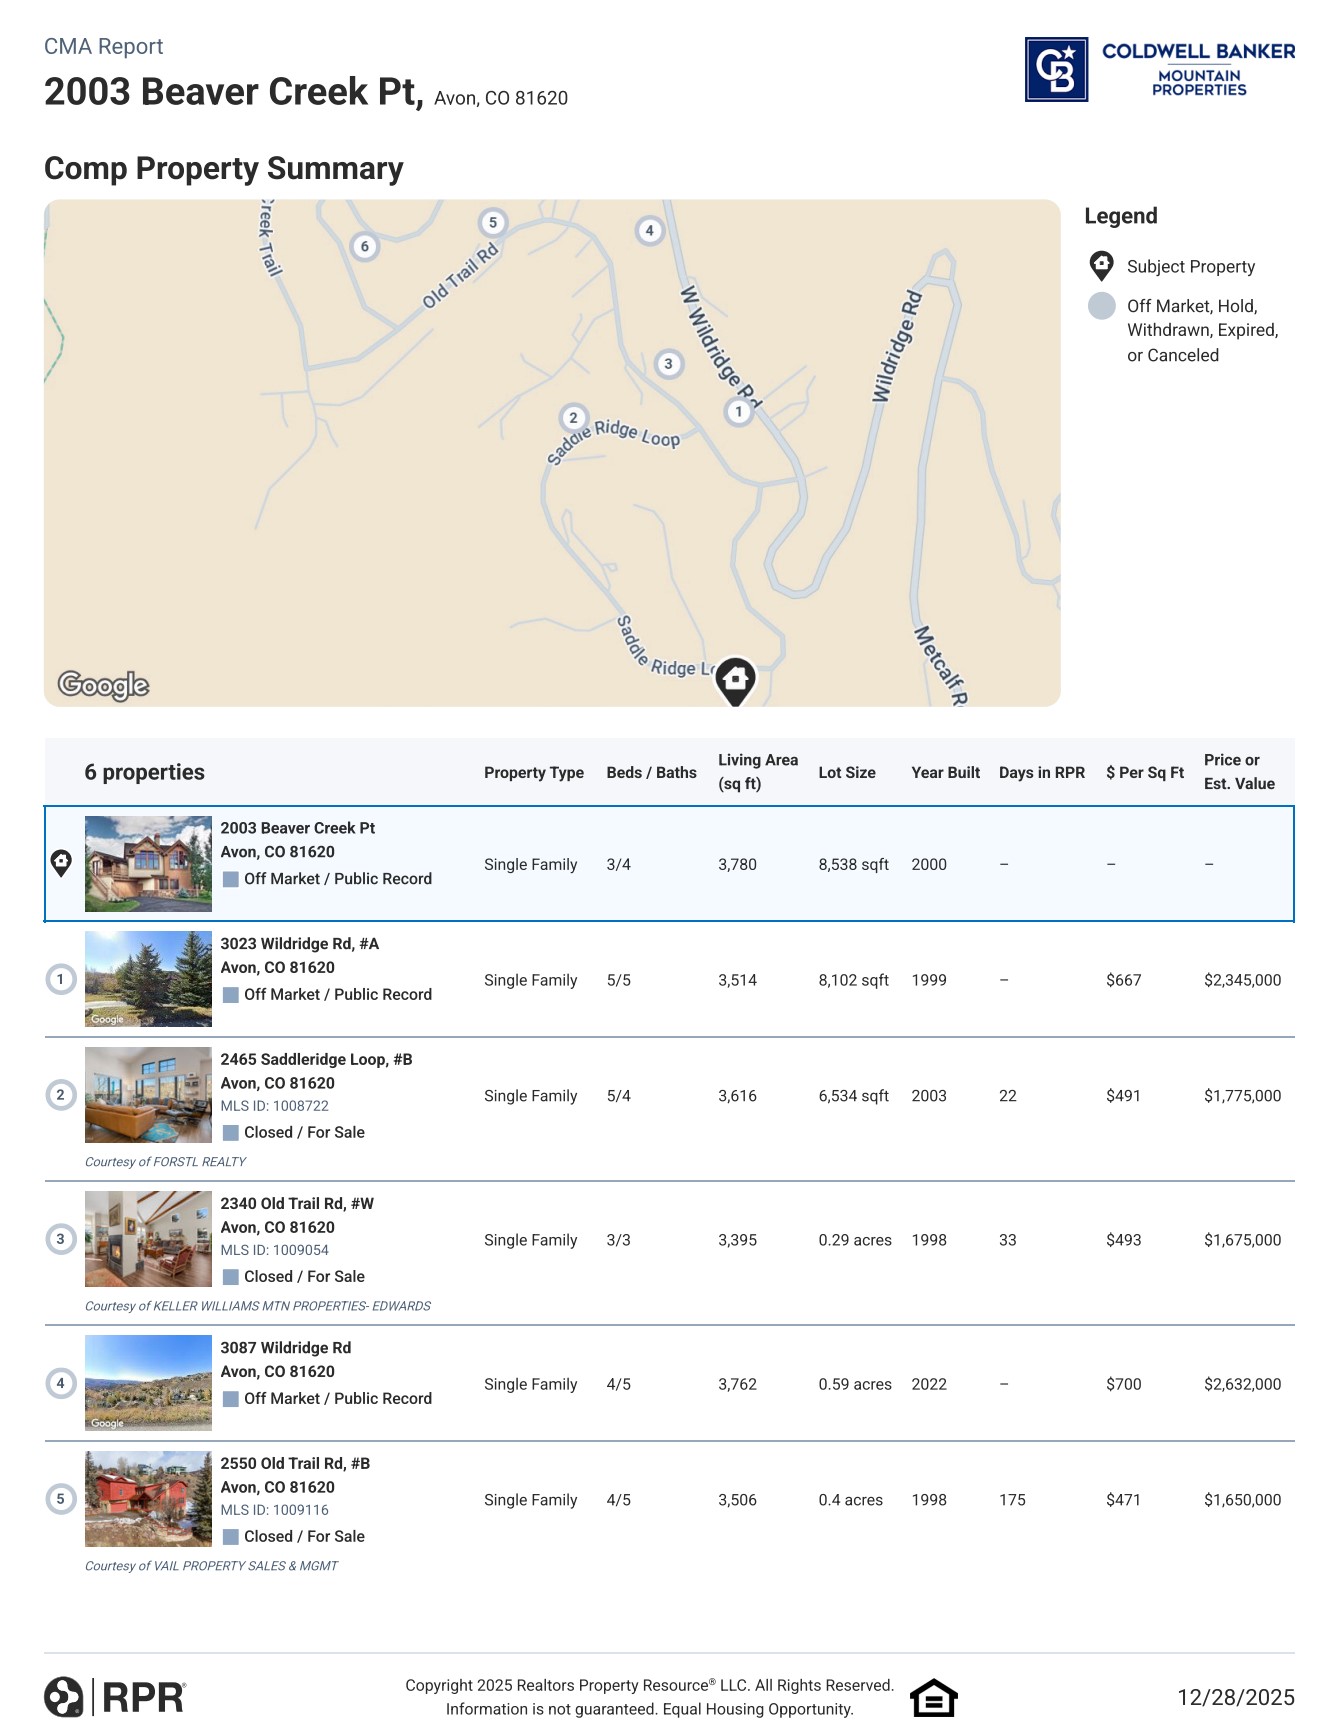Click the number 3 badge in the property list

pos(61,1239)
